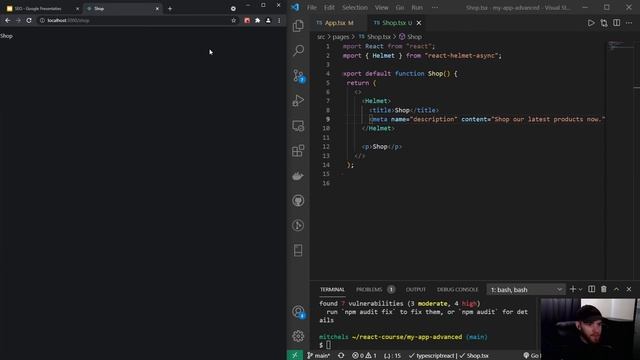The image size is (640, 360).
Task: Open the Remote Explorer view
Action: [x=298, y=126]
